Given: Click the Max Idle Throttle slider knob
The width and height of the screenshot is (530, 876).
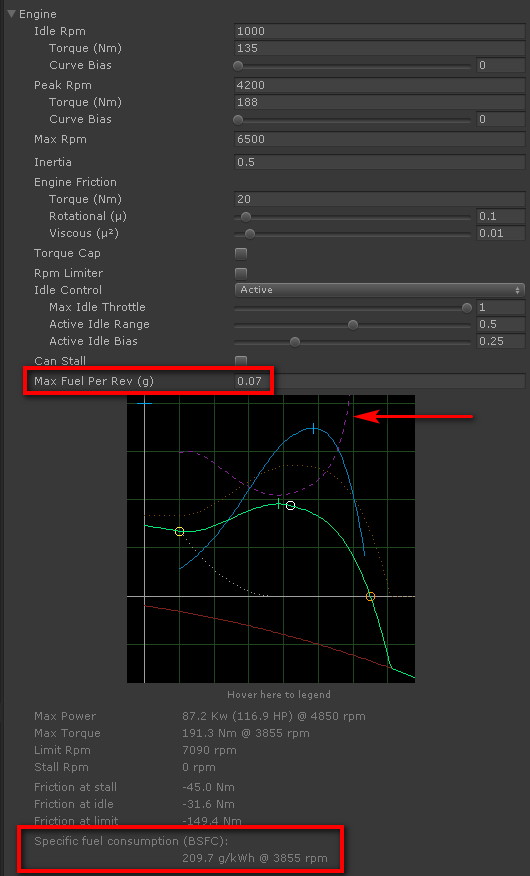Looking at the screenshot, I should (x=466, y=308).
